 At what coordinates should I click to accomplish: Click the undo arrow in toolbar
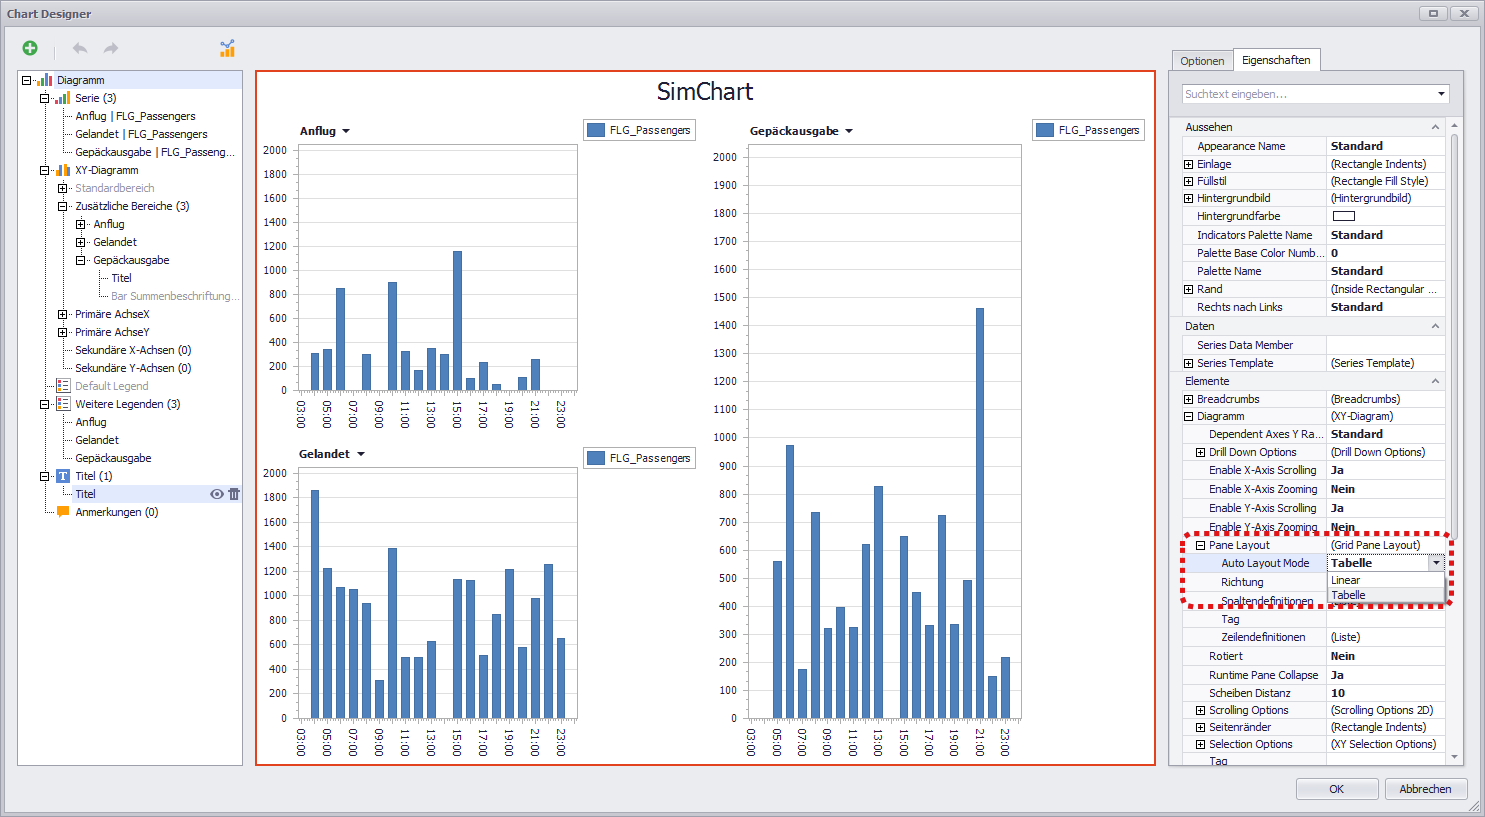point(80,48)
